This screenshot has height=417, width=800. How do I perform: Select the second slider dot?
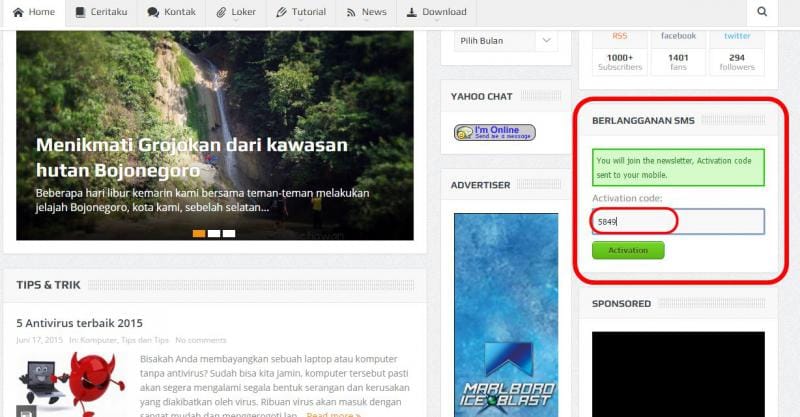point(214,233)
